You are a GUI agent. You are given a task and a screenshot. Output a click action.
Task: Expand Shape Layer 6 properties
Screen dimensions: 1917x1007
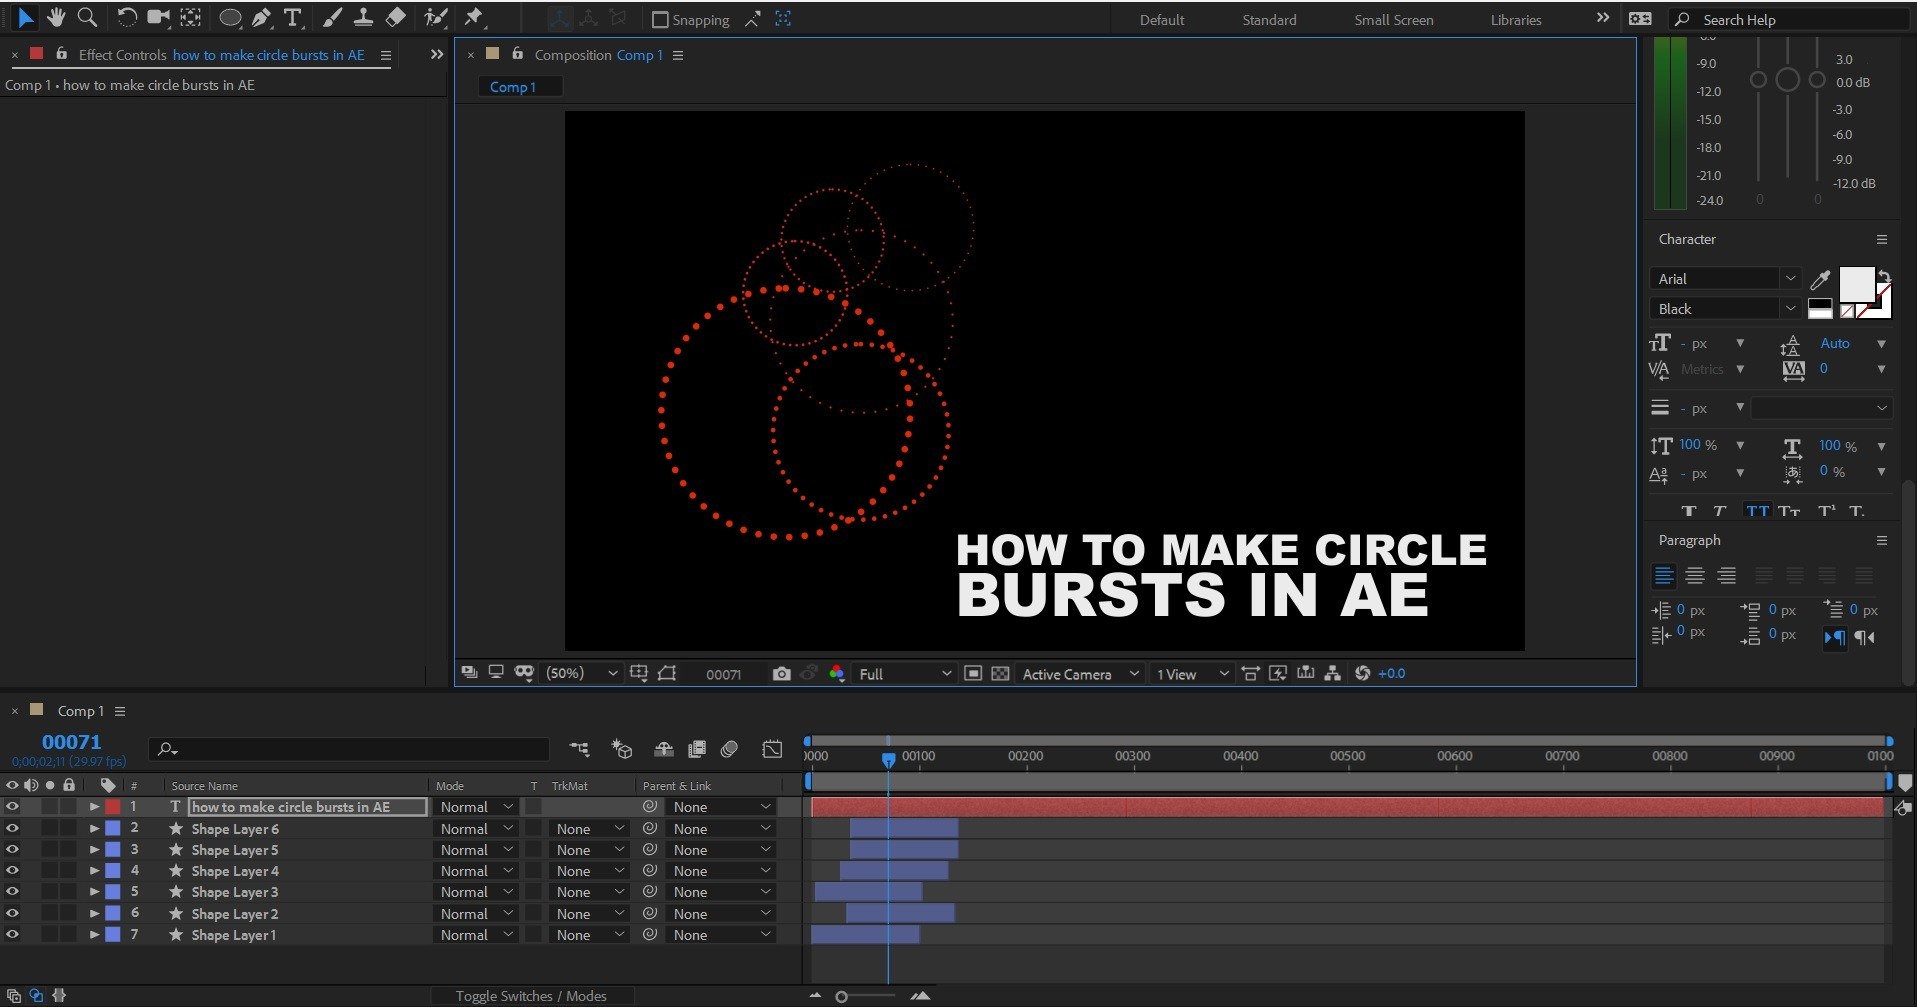94,828
